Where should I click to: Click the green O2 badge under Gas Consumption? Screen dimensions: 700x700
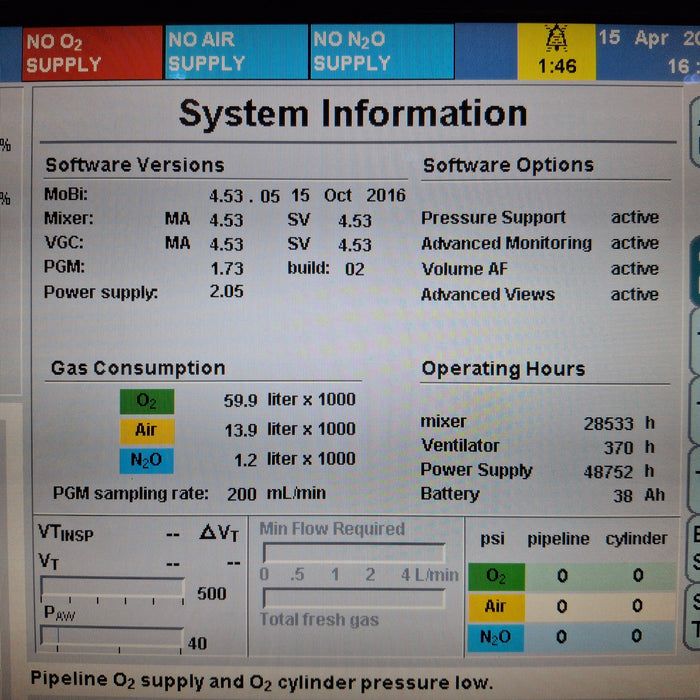tap(146, 401)
